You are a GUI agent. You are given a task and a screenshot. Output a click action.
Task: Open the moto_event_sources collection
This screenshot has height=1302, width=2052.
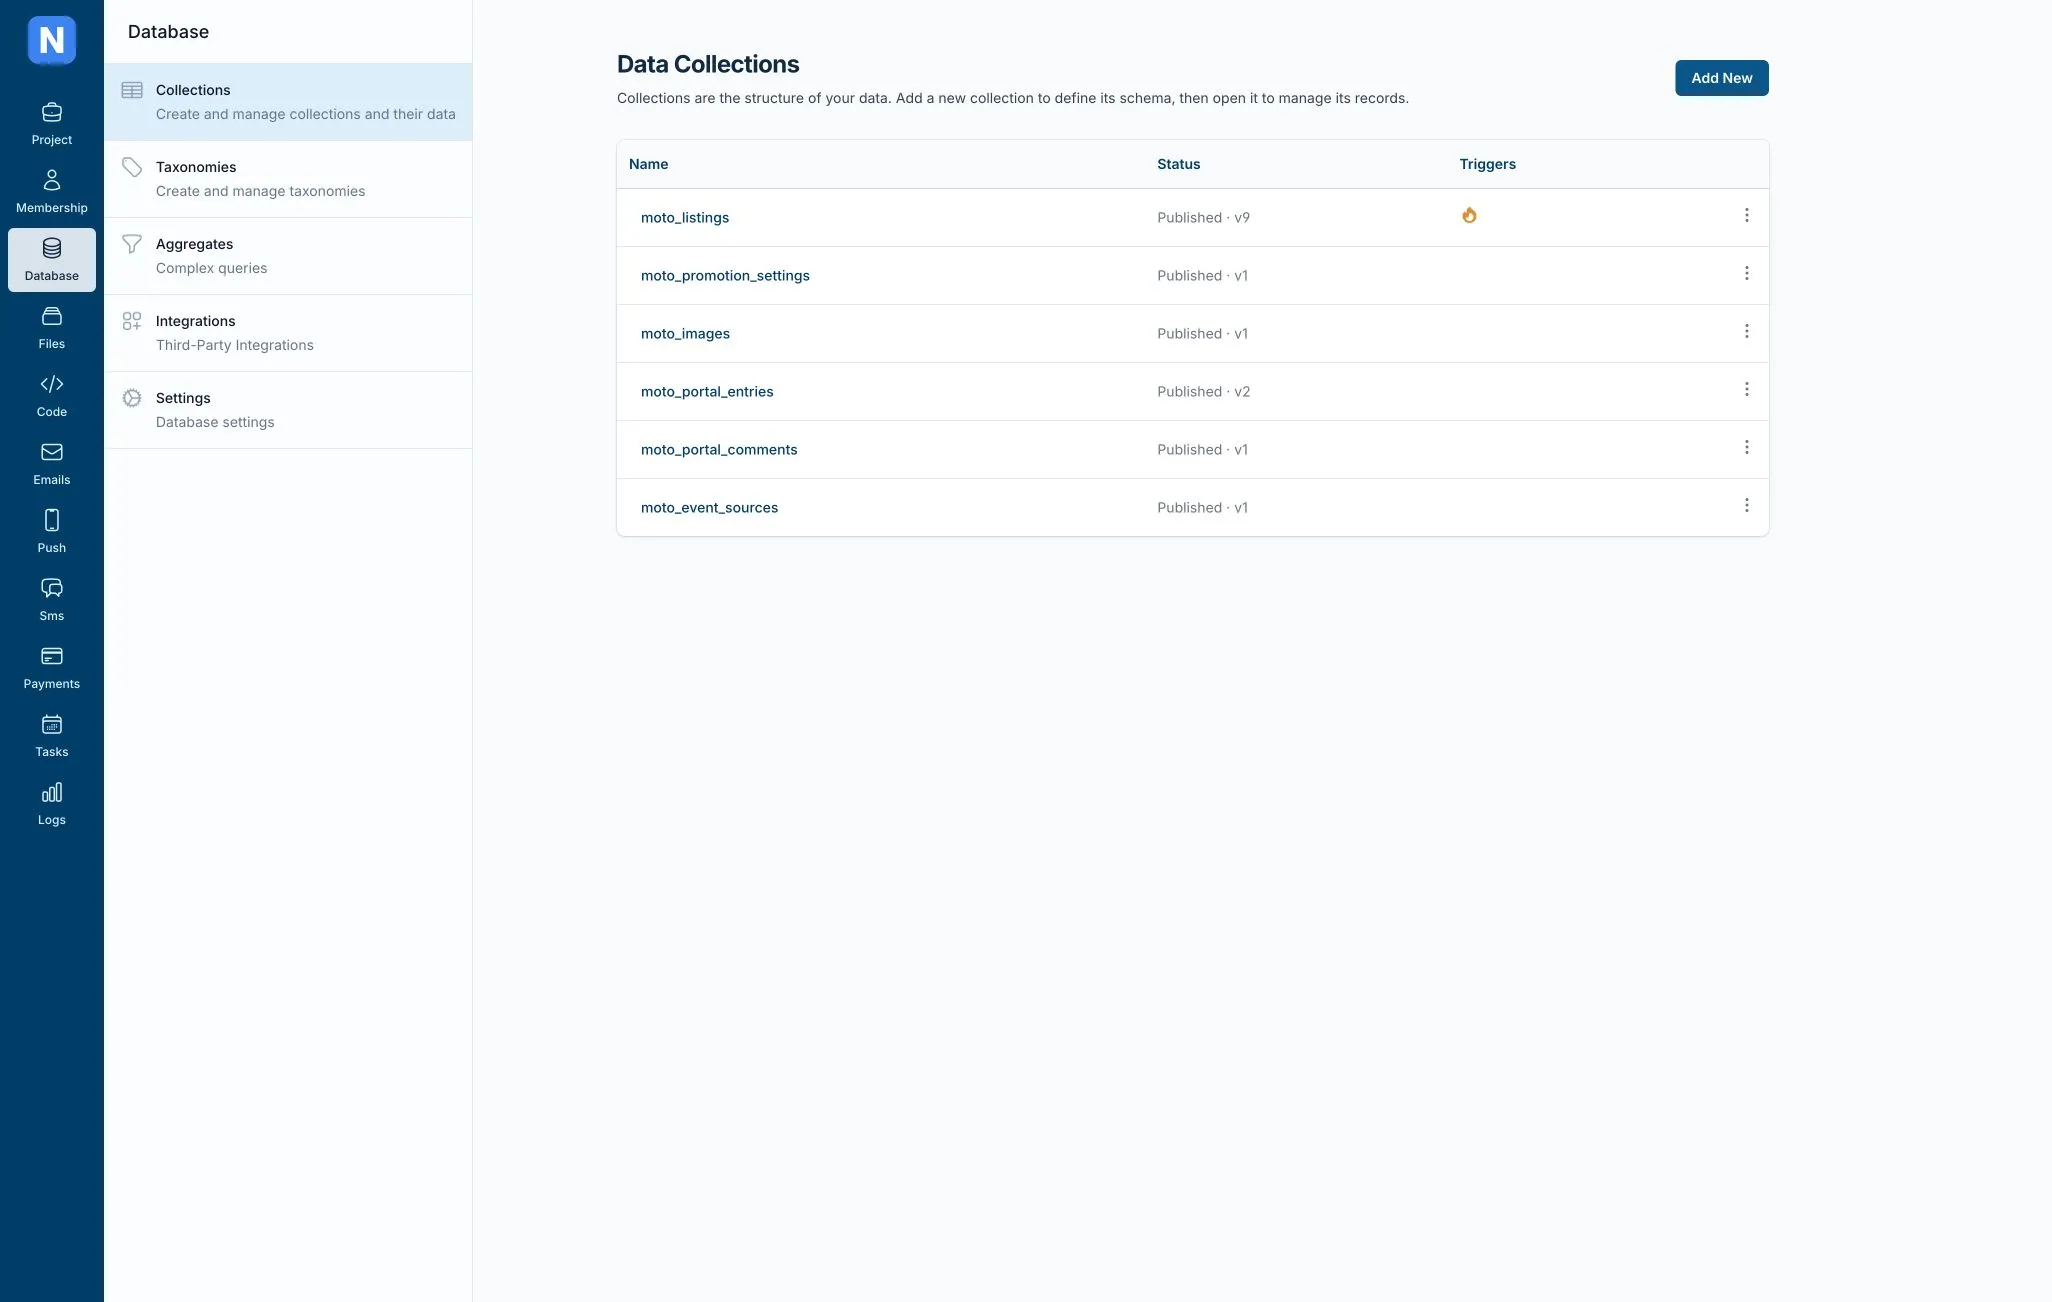[x=709, y=508]
